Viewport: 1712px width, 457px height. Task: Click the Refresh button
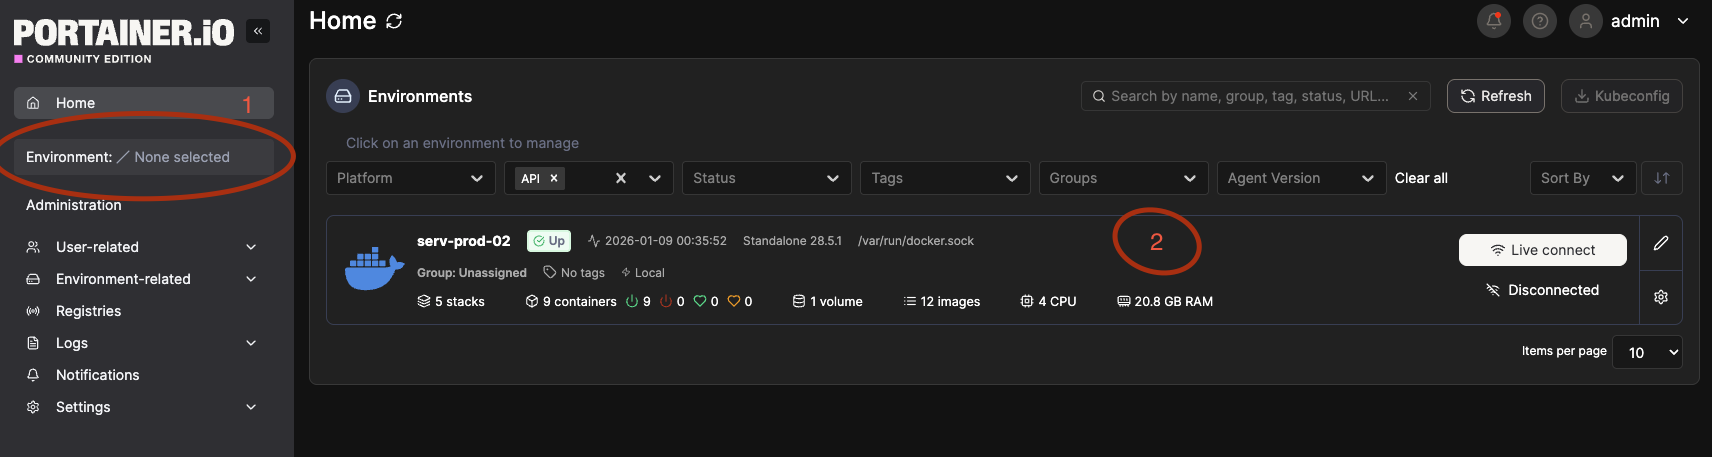click(x=1496, y=96)
